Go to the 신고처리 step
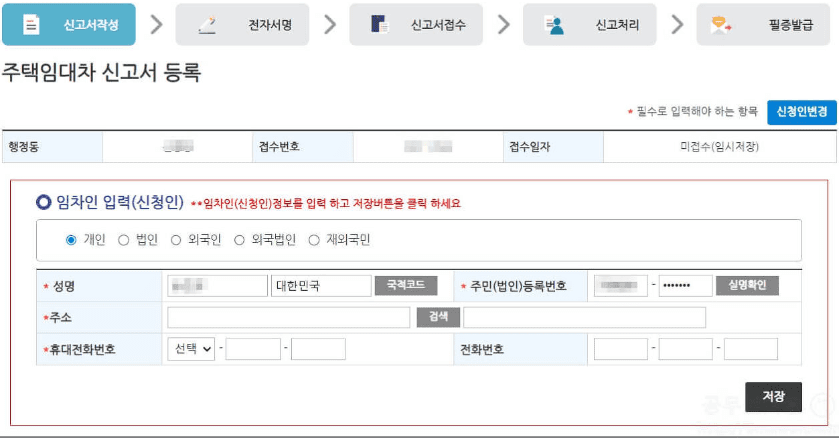 click(590, 25)
